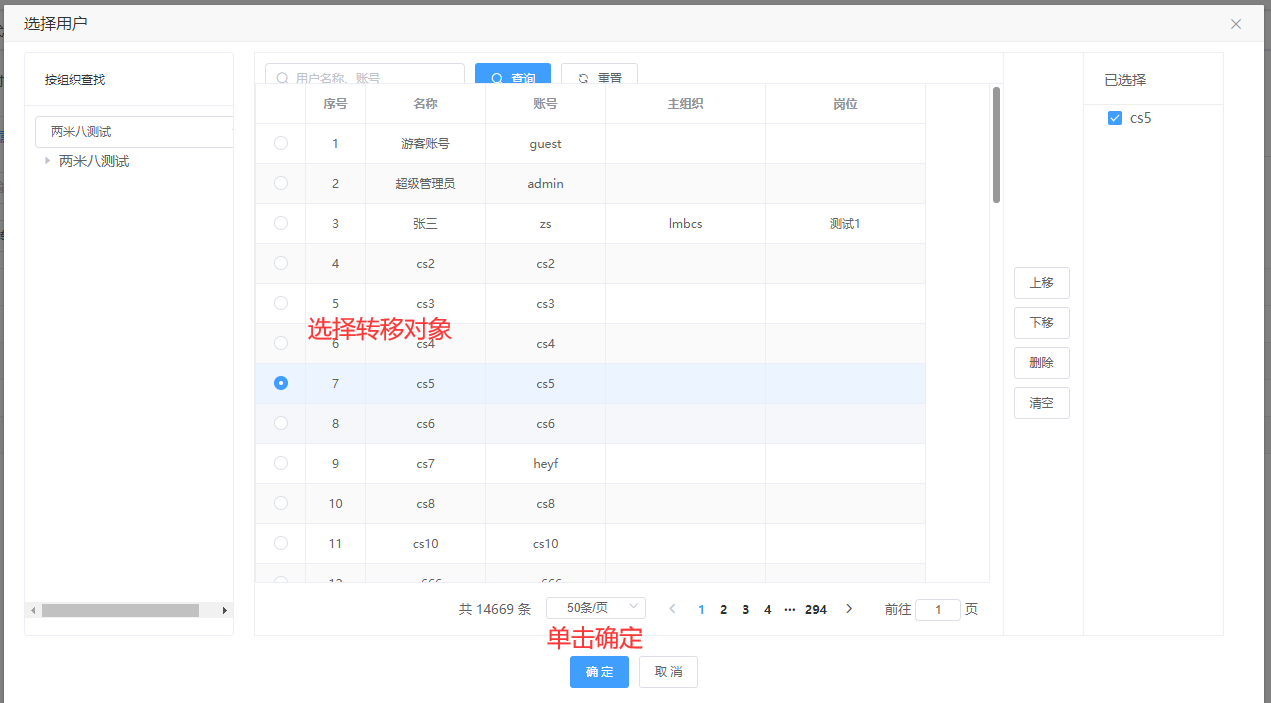Go to previous page arrow
The image size is (1271, 703).
672,609
